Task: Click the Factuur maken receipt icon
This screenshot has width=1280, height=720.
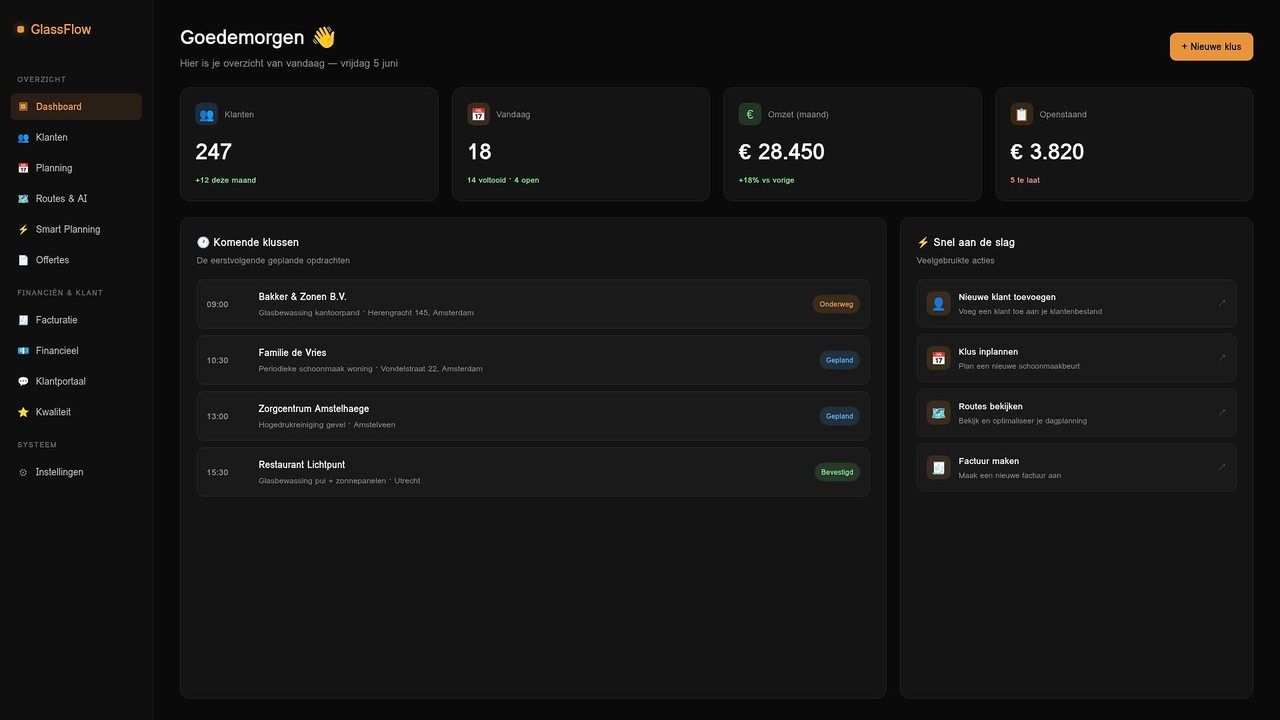Action: [938, 467]
